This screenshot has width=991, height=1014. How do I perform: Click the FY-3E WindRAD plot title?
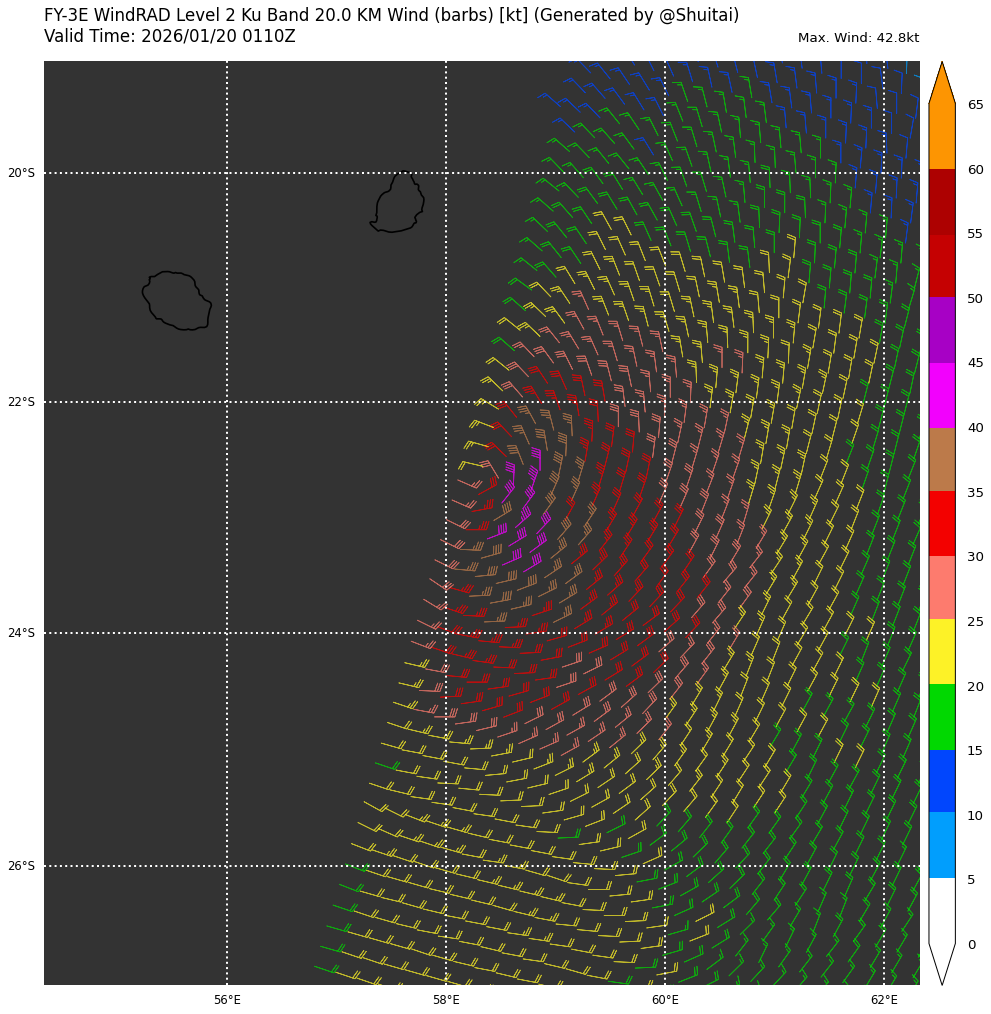point(391,16)
